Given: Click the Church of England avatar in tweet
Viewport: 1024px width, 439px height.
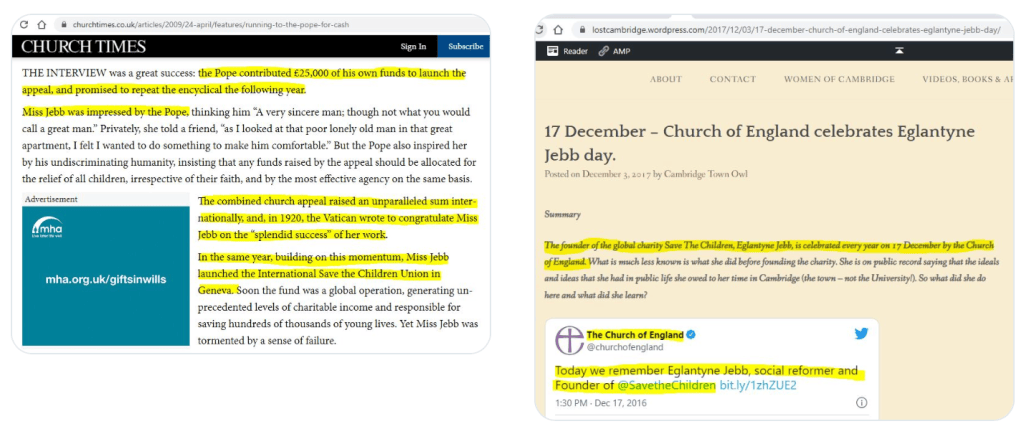Looking at the screenshot, I should click(x=569, y=340).
